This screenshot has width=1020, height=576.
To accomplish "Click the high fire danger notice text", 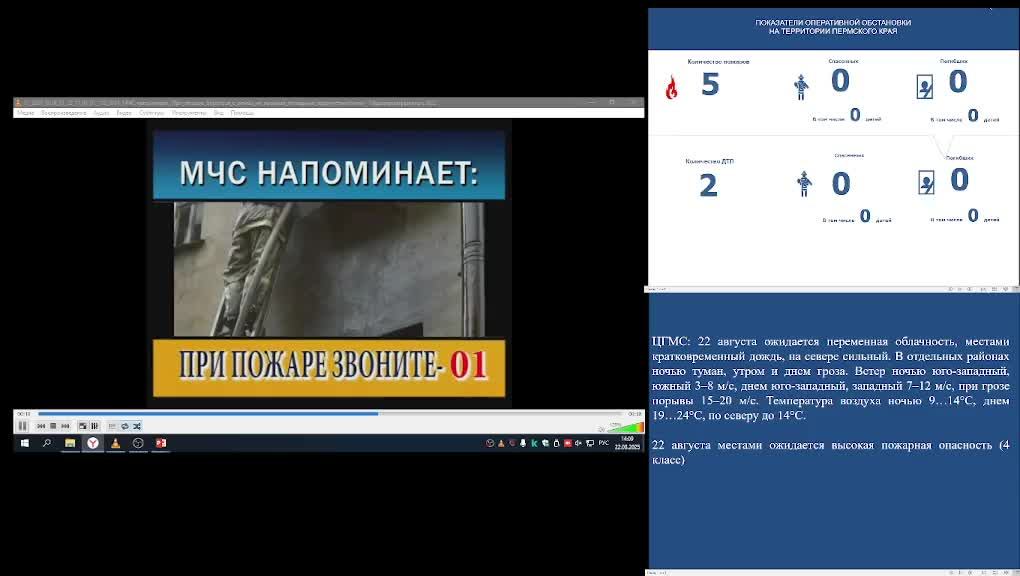I will click(x=831, y=452).
